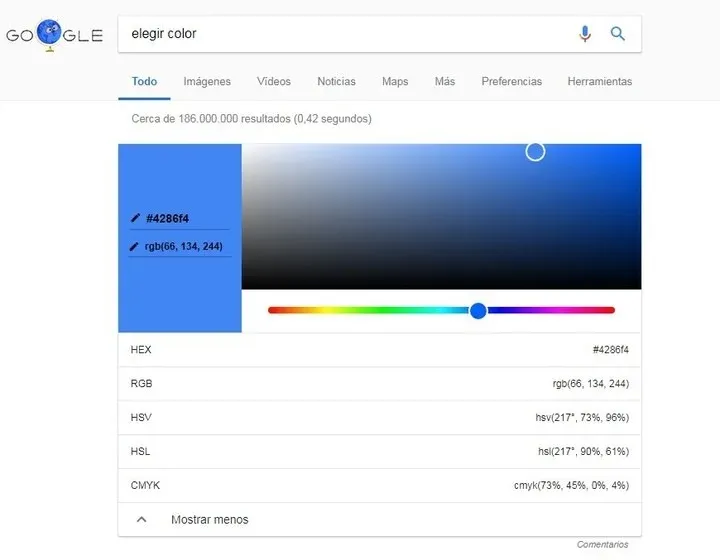Click the solid blue color preview swatch

tap(180, 290)
